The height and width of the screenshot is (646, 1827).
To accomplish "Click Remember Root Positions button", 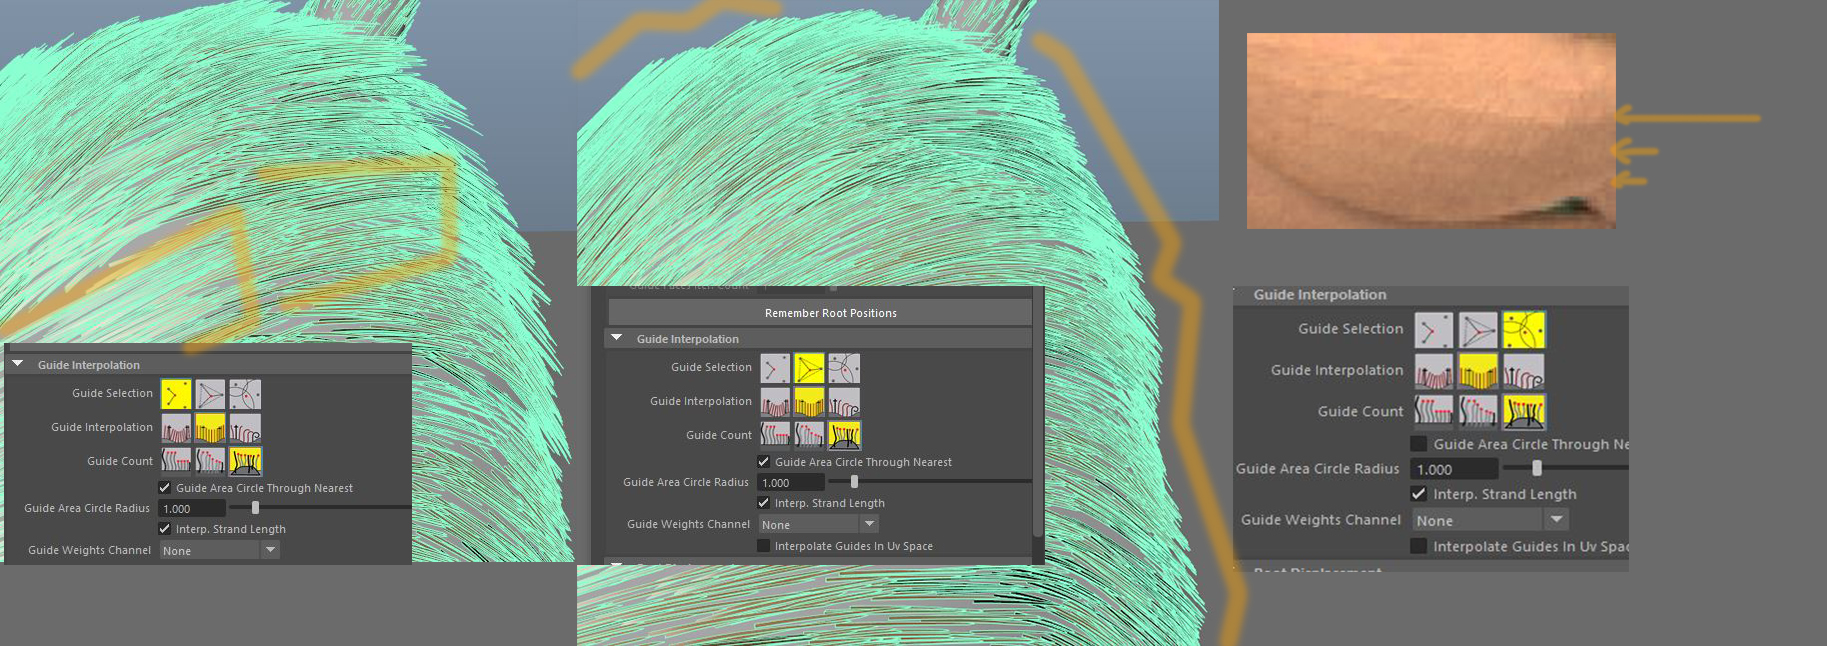I will (830, 313).
